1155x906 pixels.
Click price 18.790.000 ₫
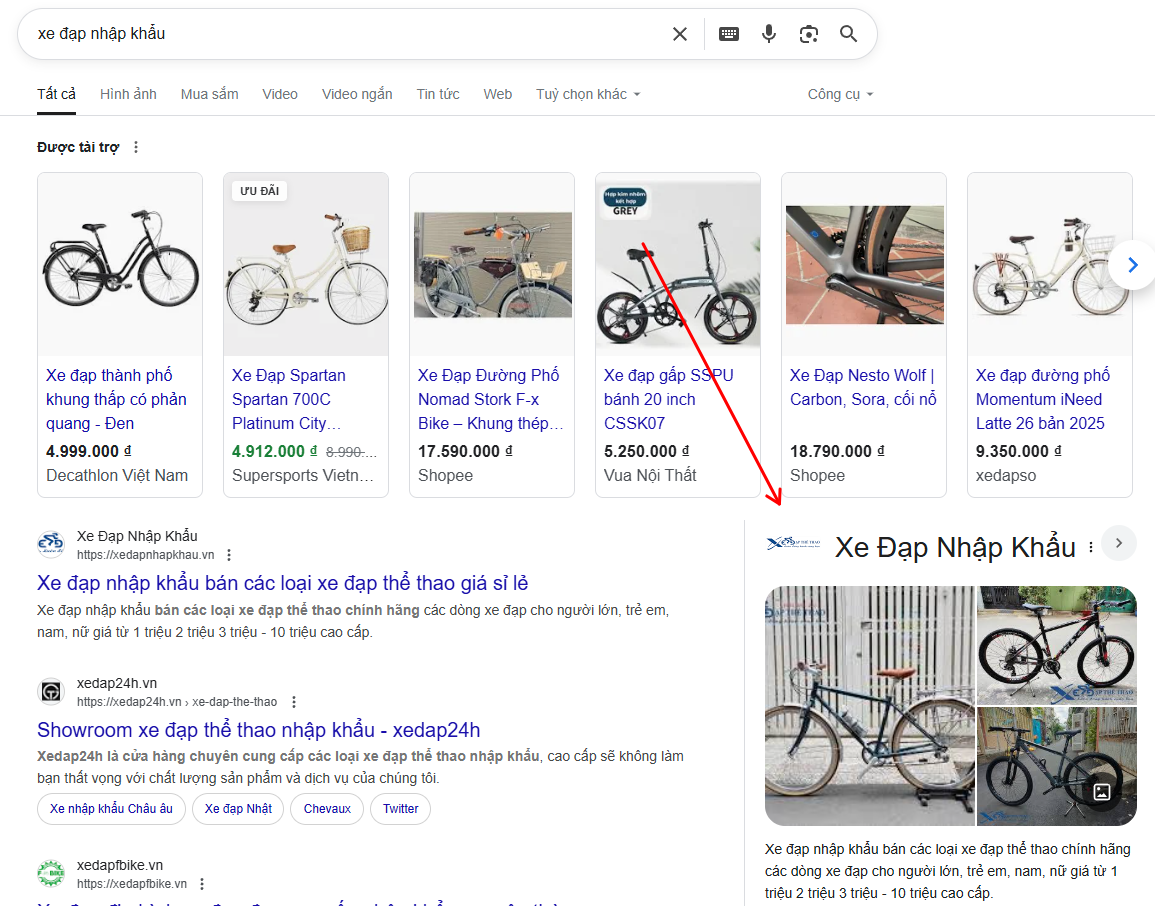click(x=838, y=451)
